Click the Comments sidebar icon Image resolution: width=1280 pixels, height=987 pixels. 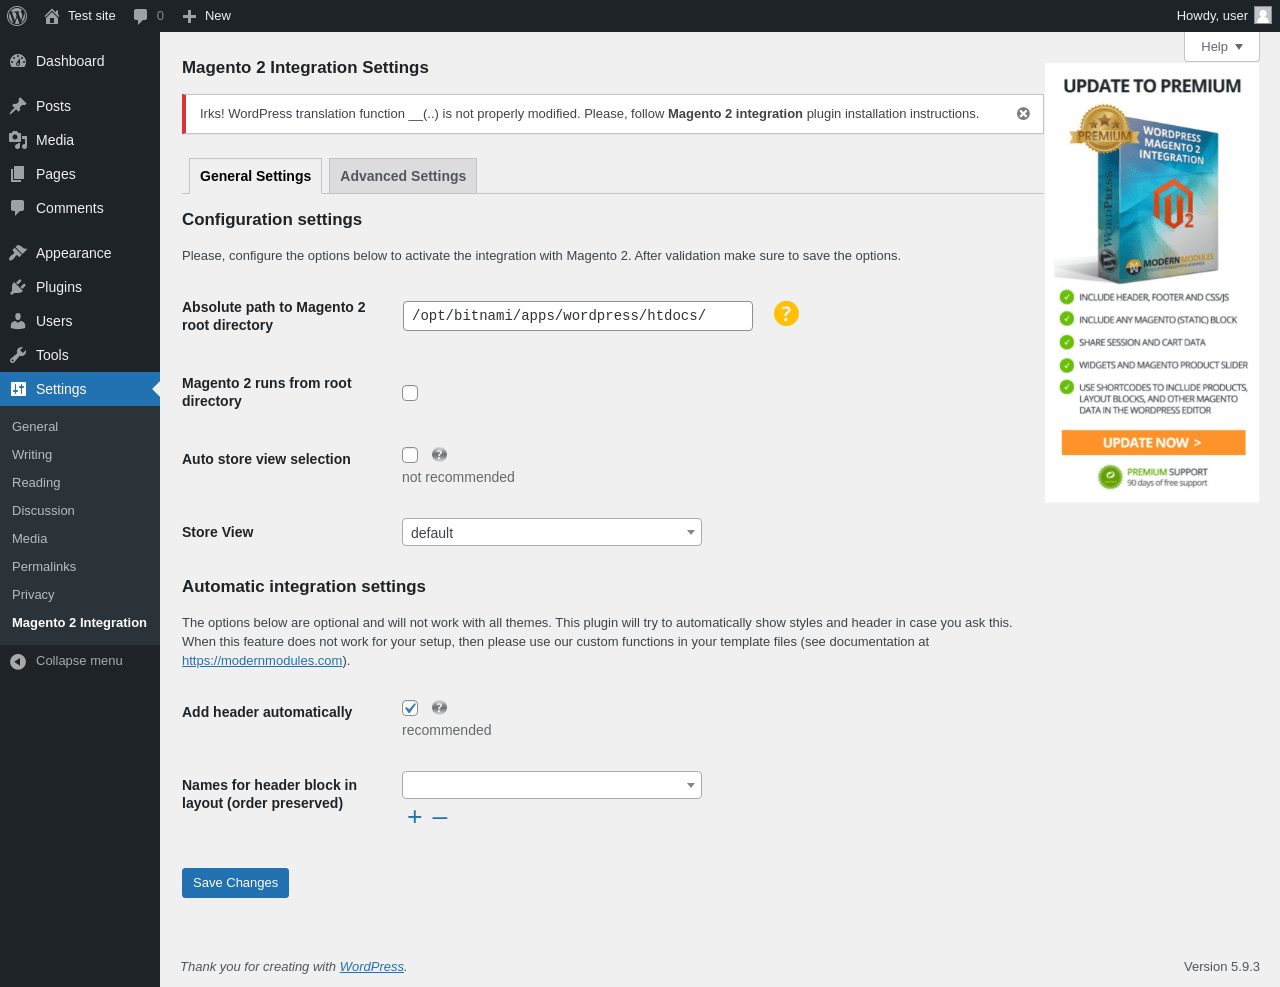(x=18, y=208)
